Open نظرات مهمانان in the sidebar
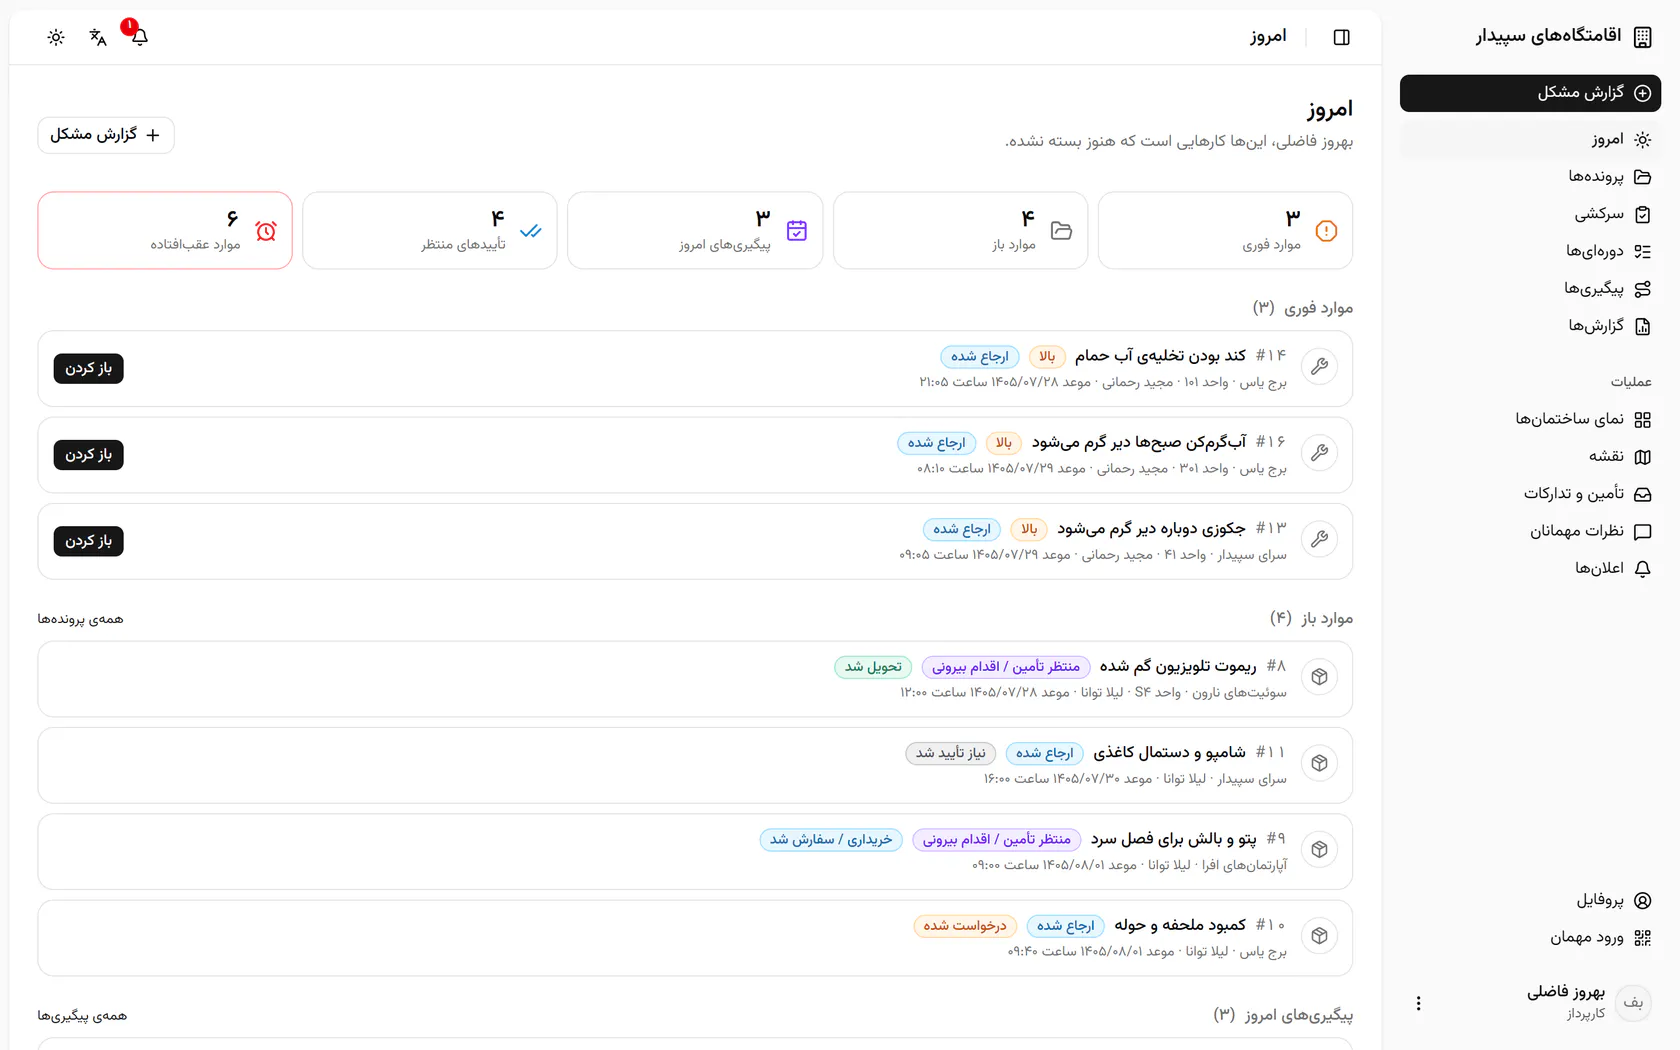 (x=1530, y=531)
